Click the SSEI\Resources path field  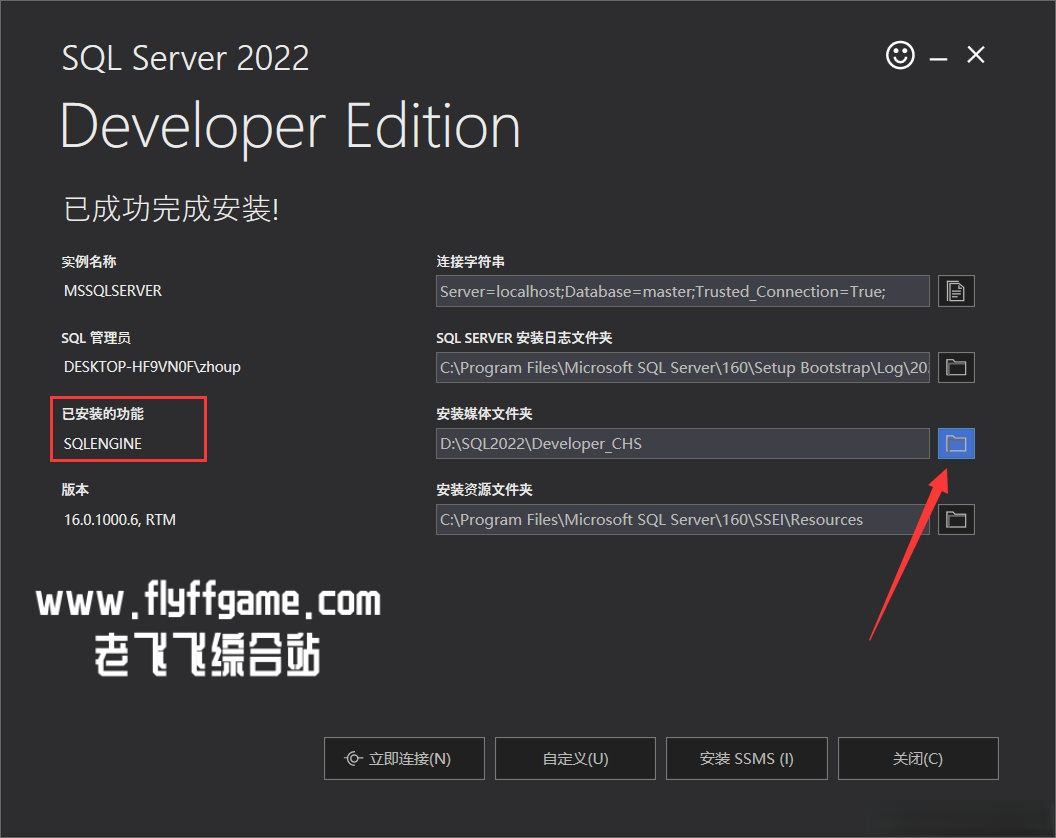pos(683,519)
